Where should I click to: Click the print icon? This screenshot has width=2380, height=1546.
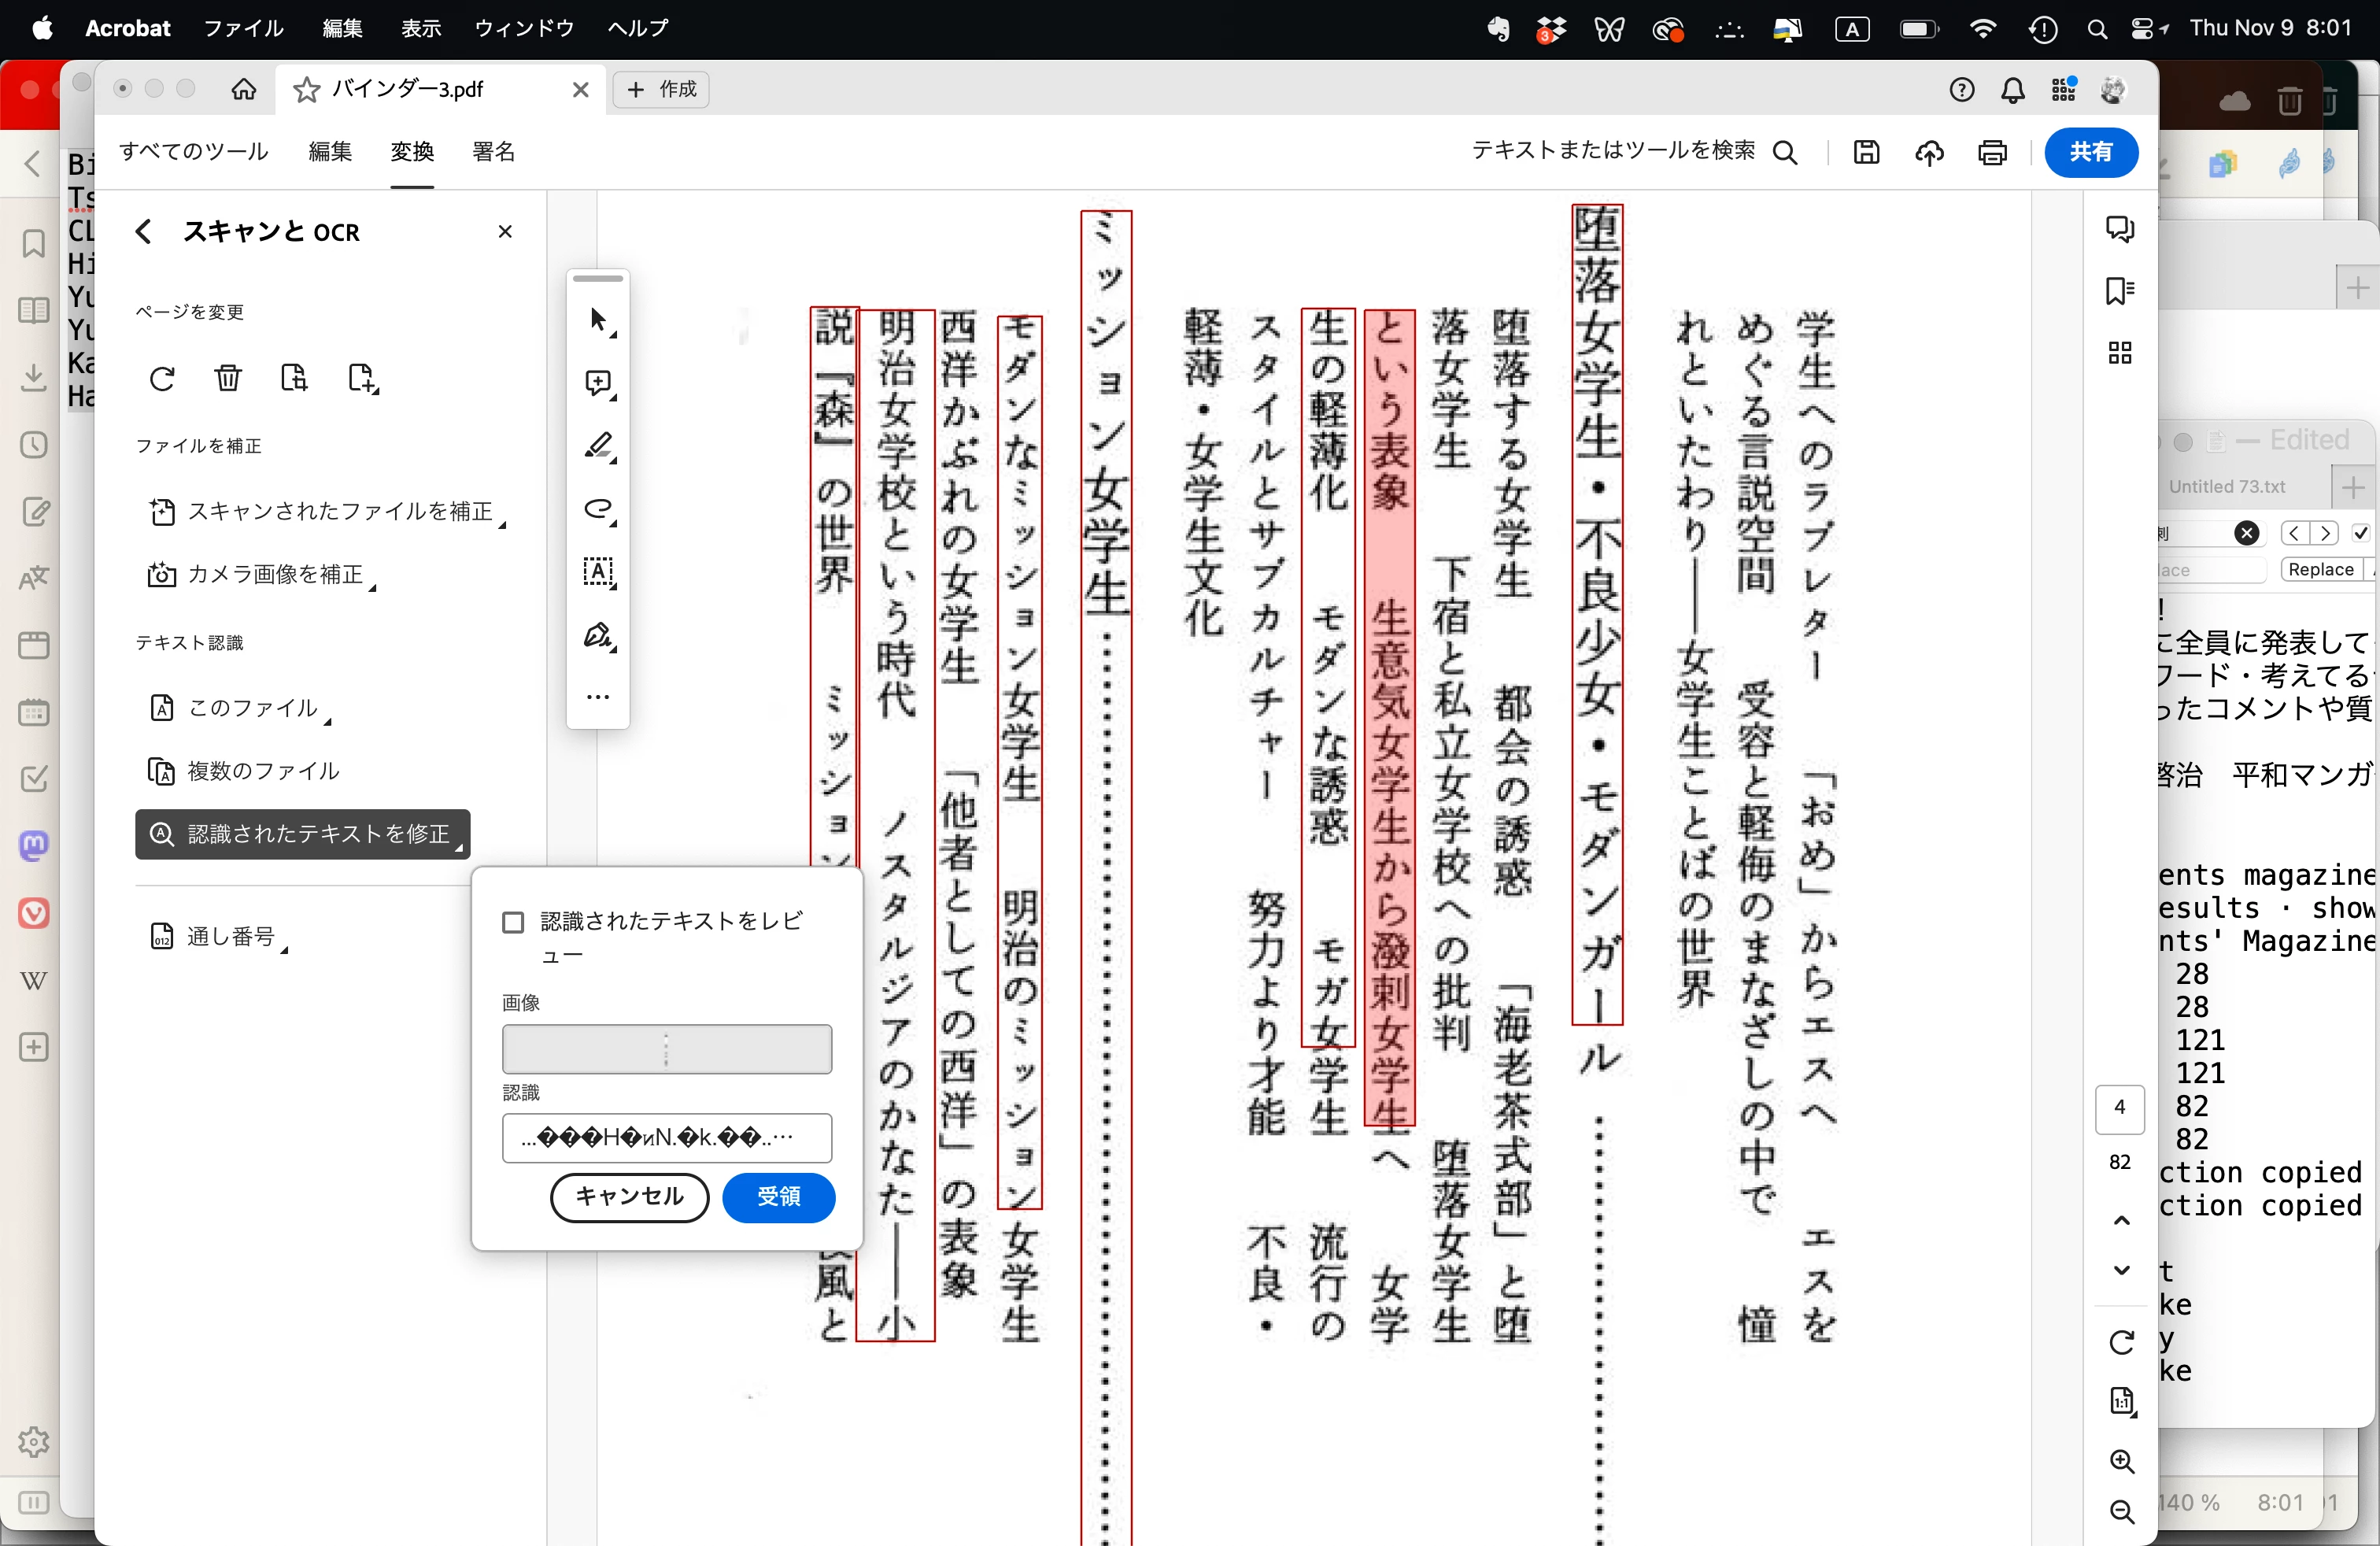(x=1992, y=153)
